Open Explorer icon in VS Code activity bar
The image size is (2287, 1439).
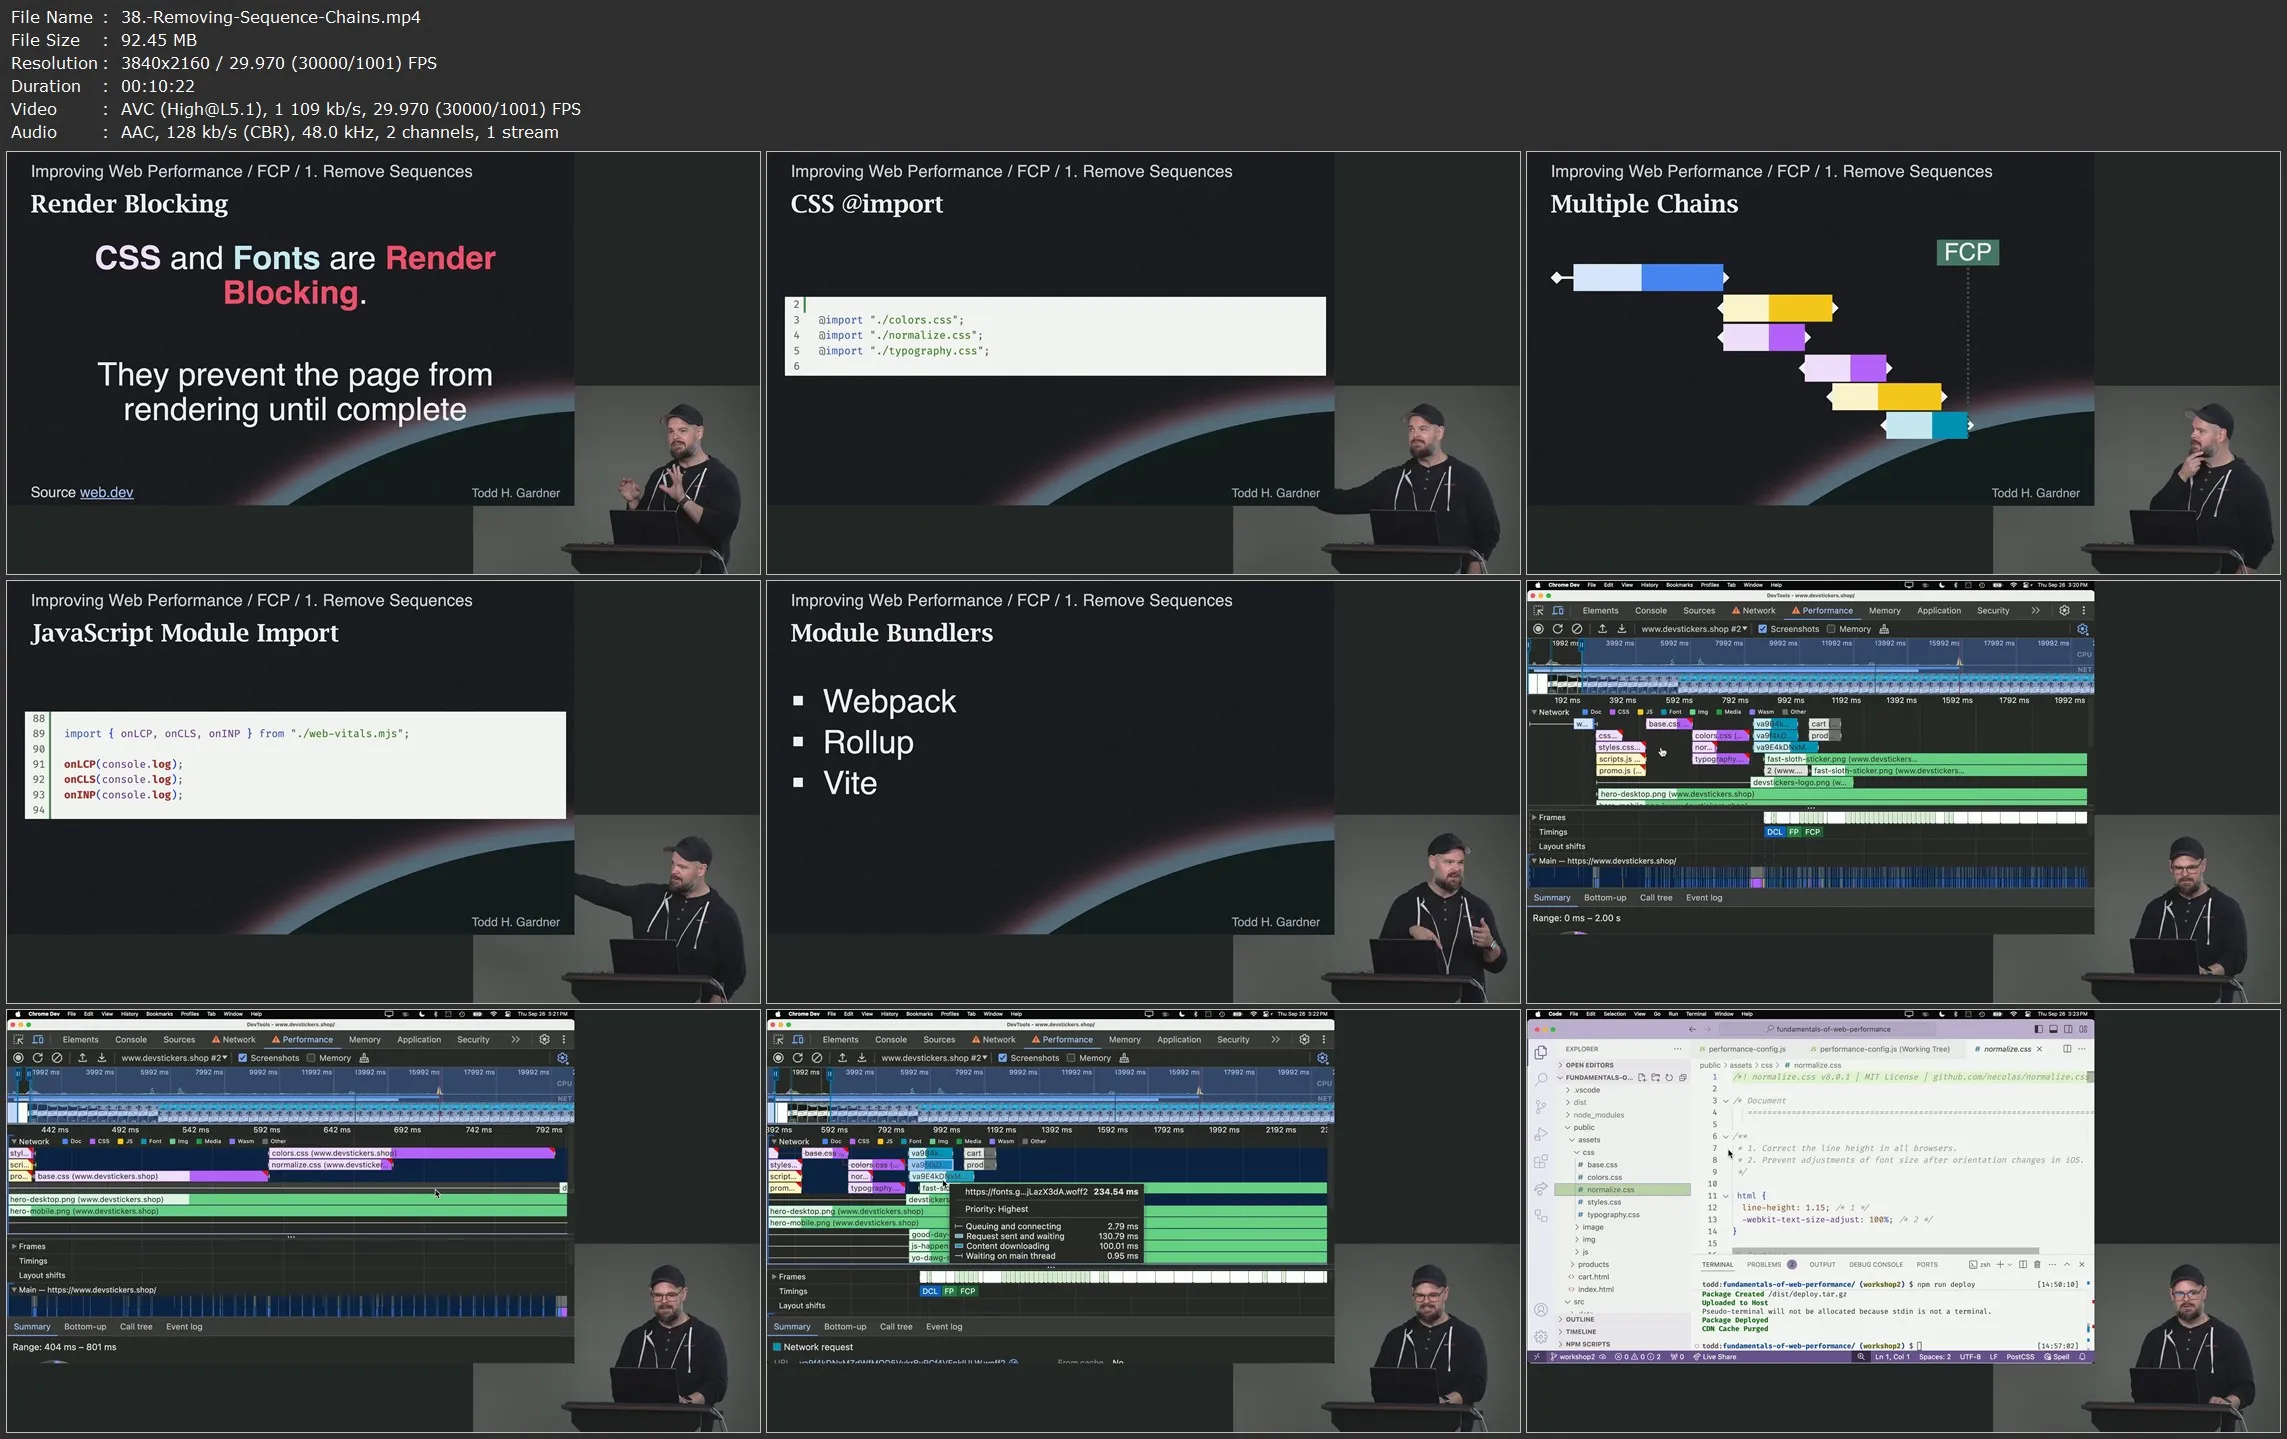1540,1052
